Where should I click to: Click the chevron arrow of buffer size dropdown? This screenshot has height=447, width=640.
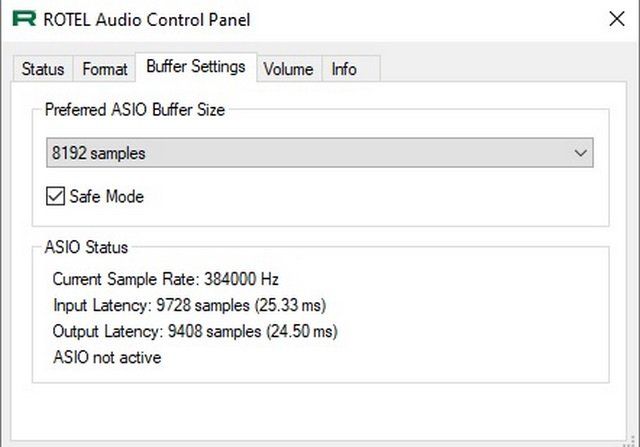click(x=580, y=153)
